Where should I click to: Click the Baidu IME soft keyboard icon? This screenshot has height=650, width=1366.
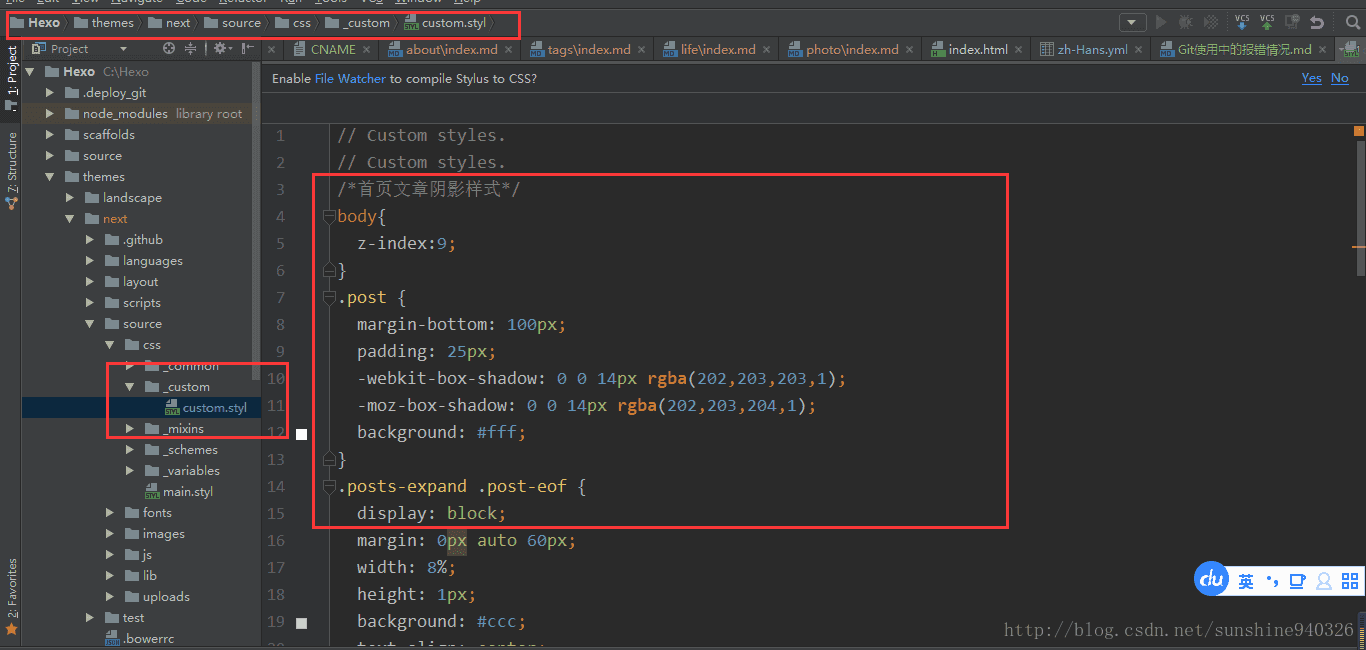coord(1297,581)
